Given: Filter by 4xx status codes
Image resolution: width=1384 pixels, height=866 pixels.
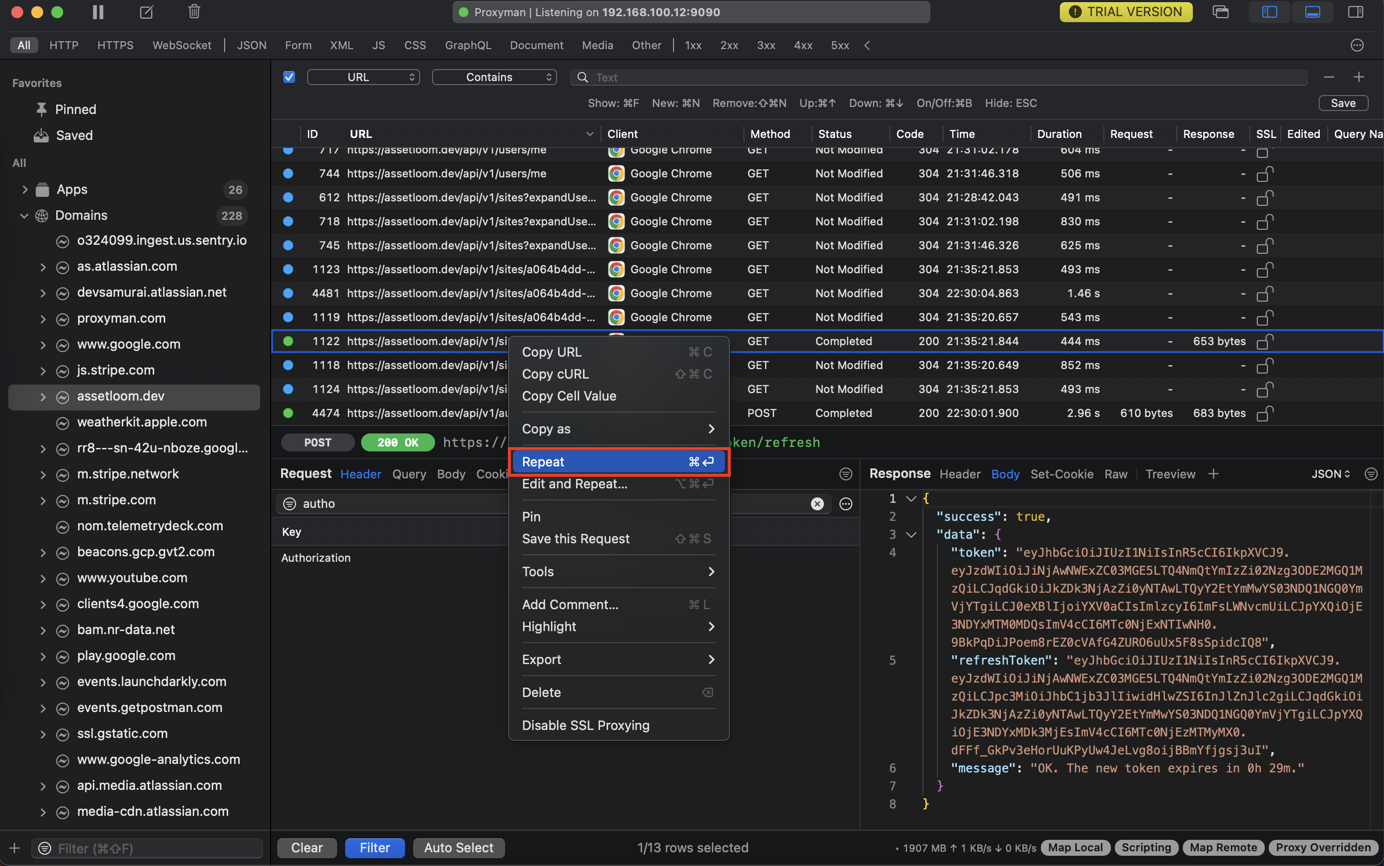Looking at the screenshot, I should point(803,45).
